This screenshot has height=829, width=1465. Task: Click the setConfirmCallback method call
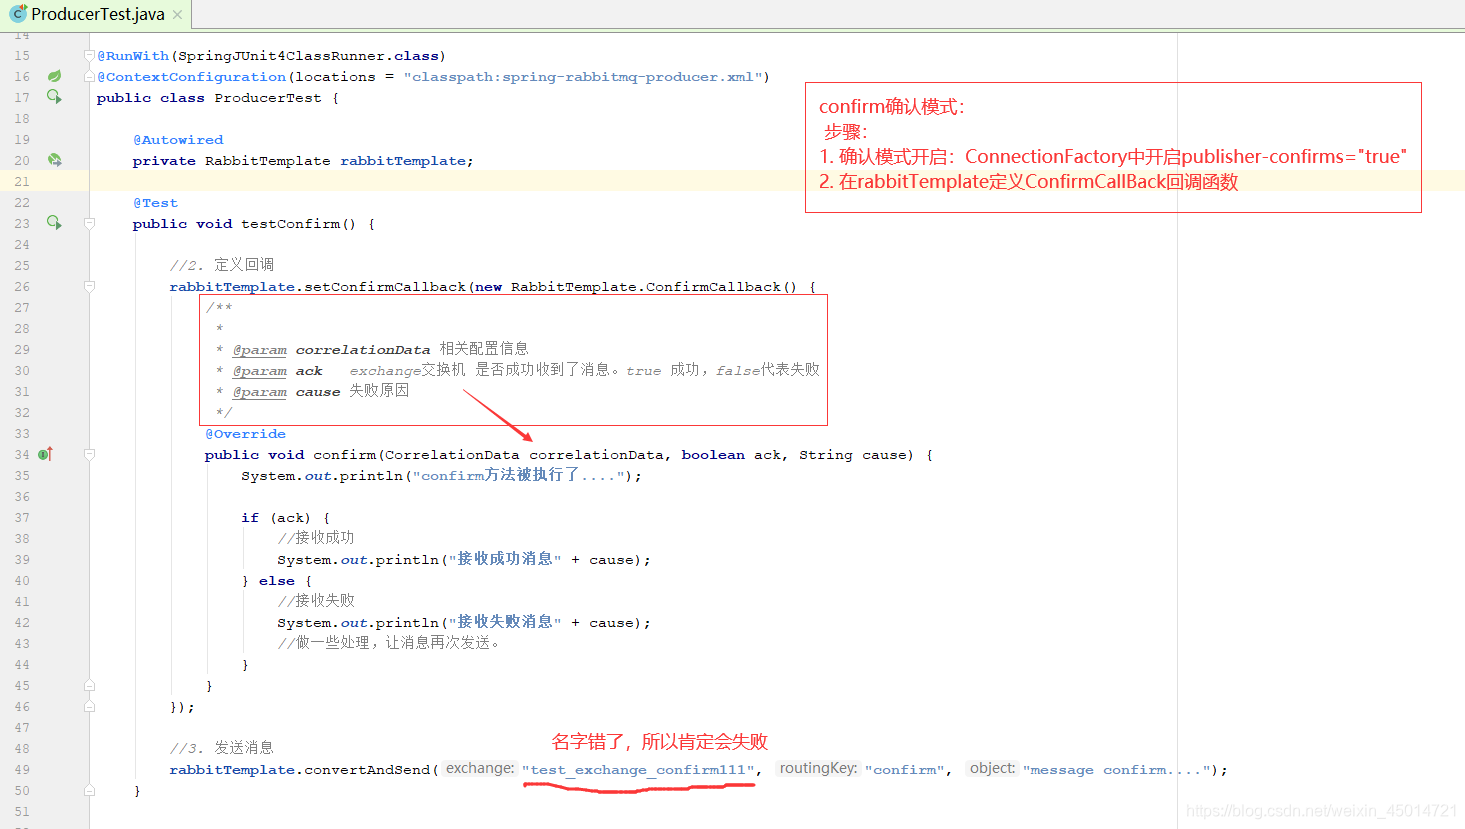pyautogui.click(x=385, y=287)
